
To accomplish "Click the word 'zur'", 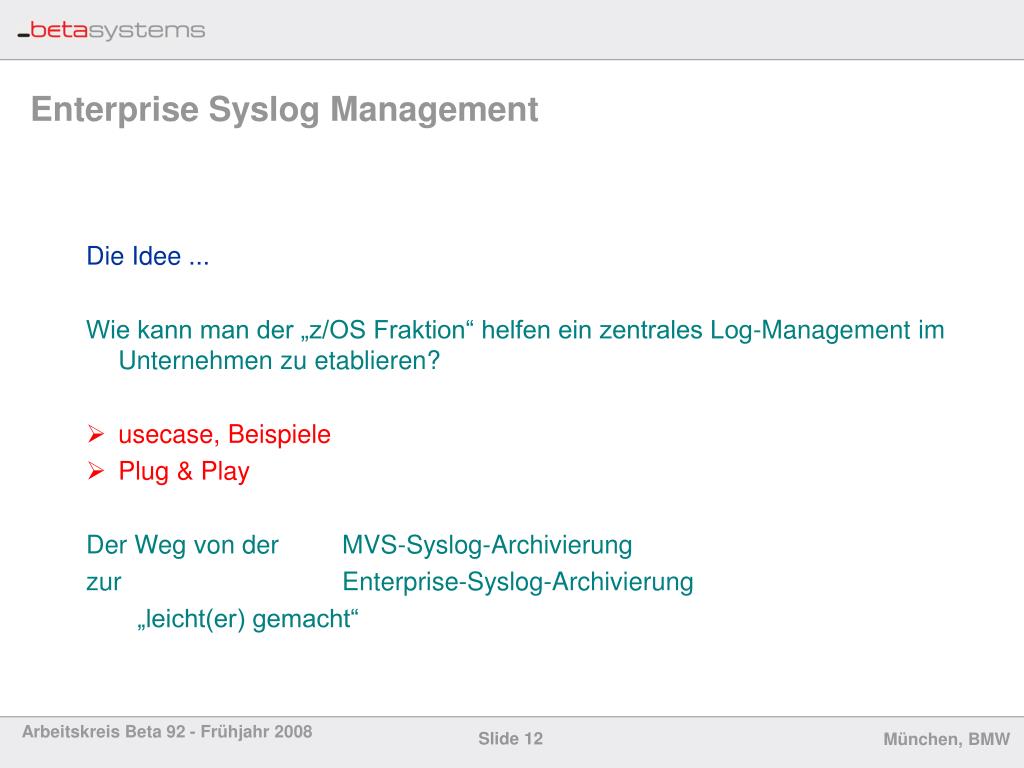I will click(x=104, y=583).
